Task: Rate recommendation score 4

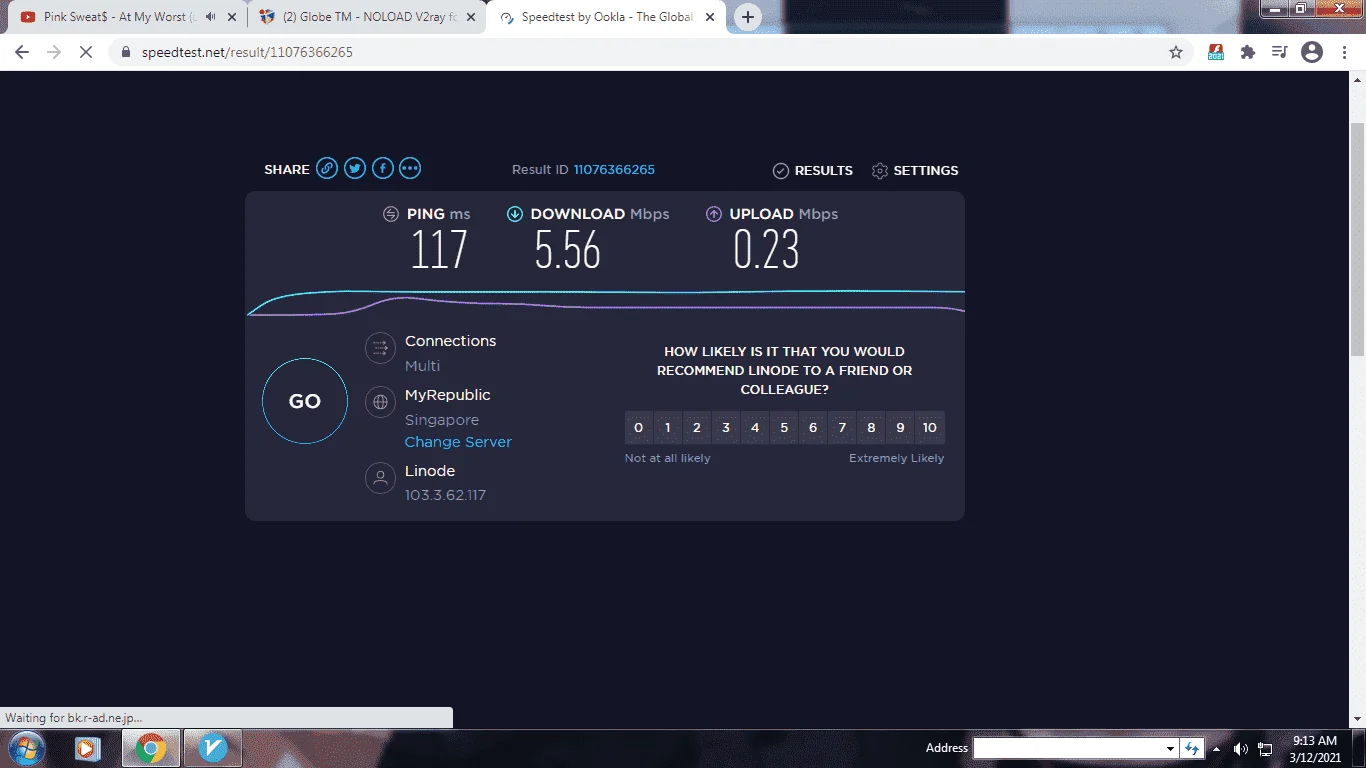Action: (755, 428)
